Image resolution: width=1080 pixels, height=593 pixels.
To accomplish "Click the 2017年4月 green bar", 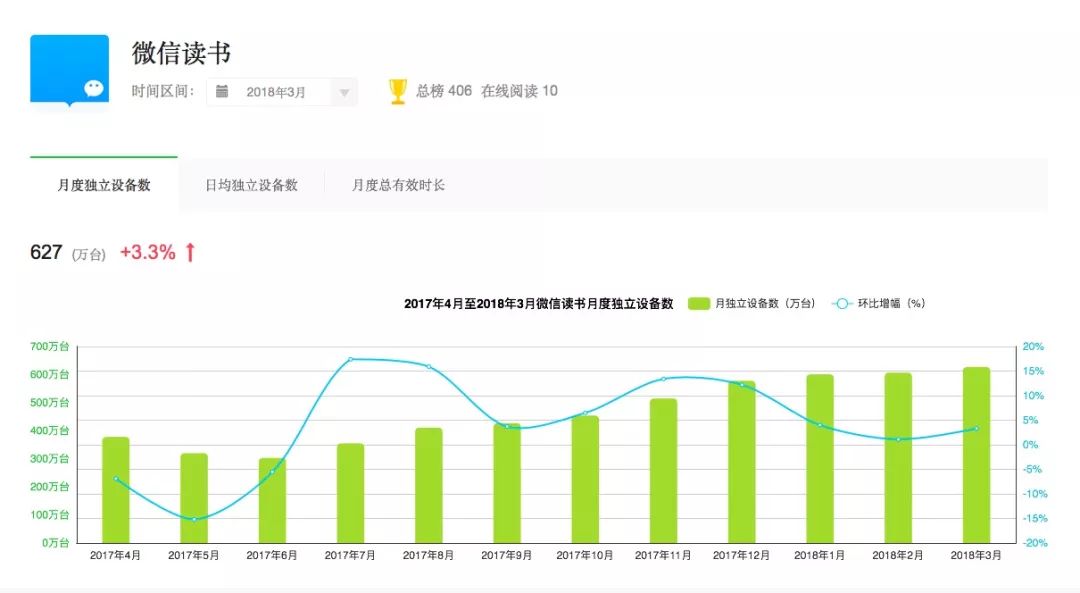I will (116, 490).
